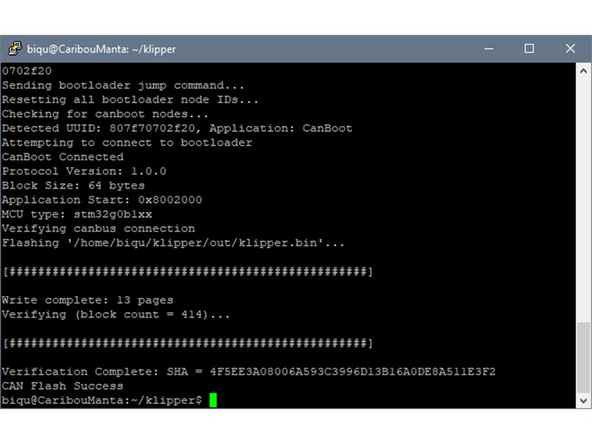592x444 pixels.
Task: Click the 'CanBoot Connected' line
Action: click(x=63, y=157)
